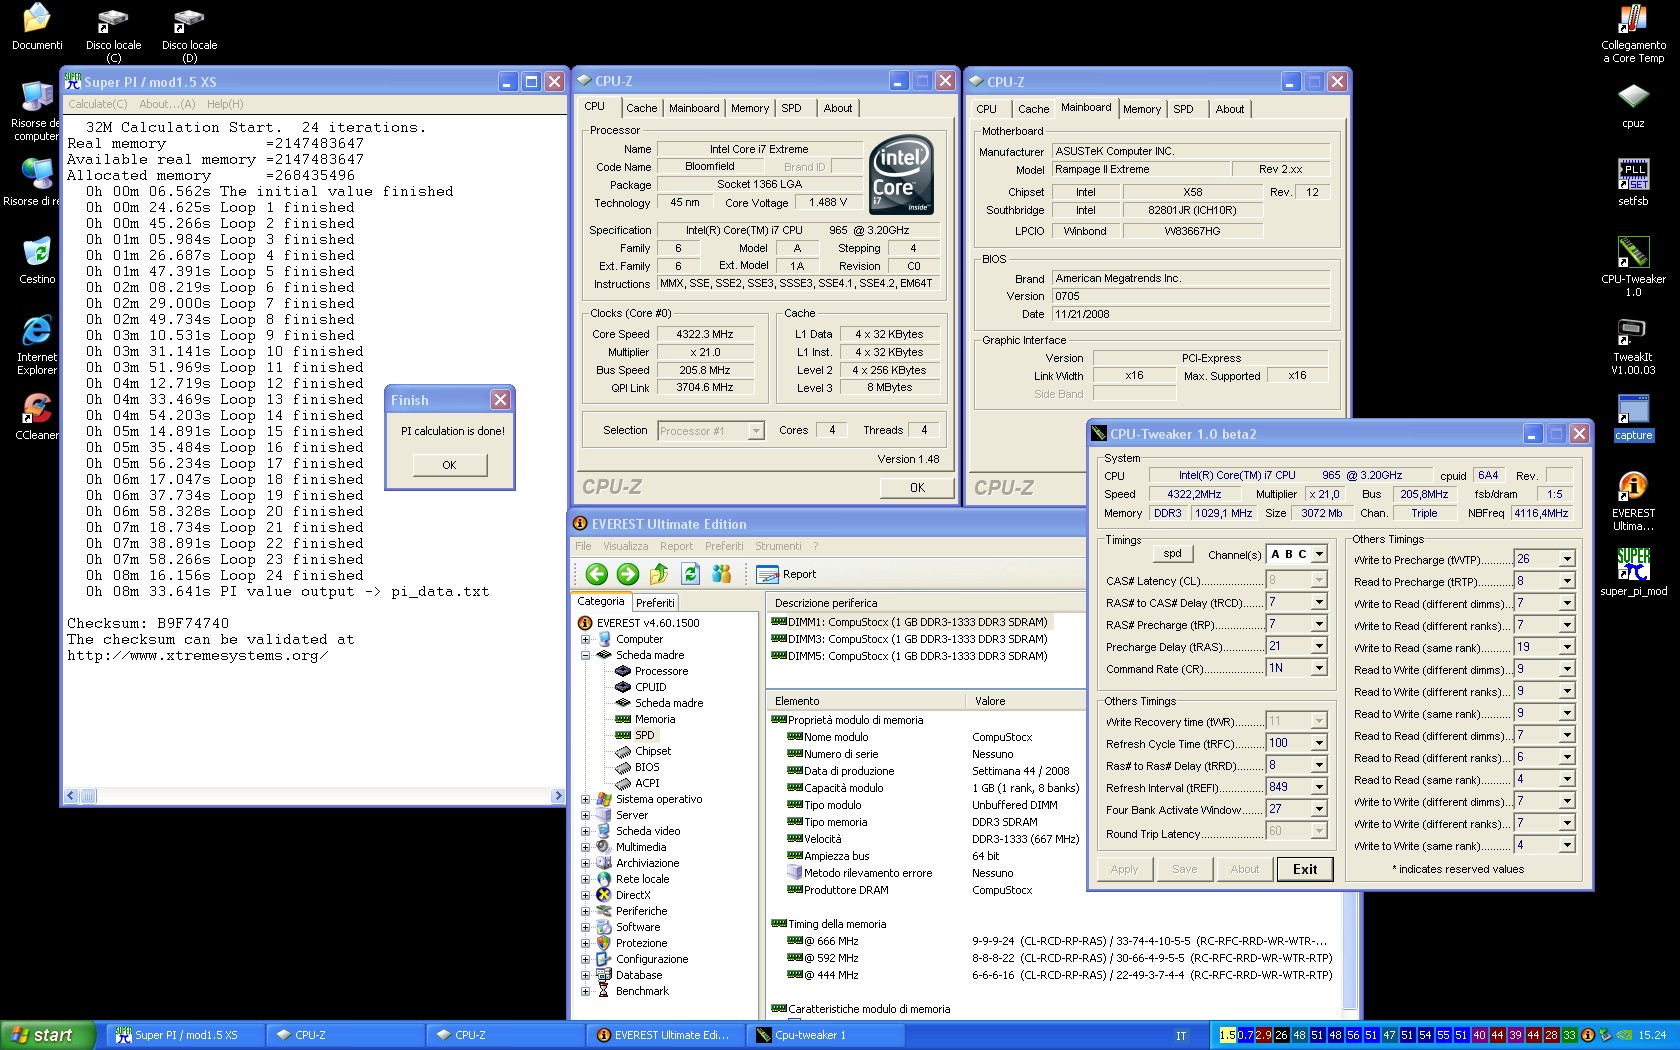Switch to Cpu-tweaker 1 taskbar item
This screenshot has height=1050, width=1680.
(x=827, y=1035)
